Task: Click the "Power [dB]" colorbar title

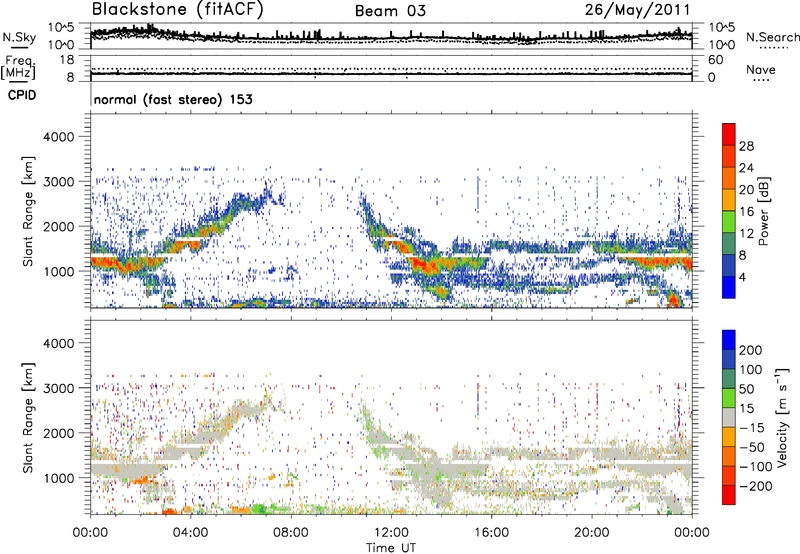Action: point(764,211)
